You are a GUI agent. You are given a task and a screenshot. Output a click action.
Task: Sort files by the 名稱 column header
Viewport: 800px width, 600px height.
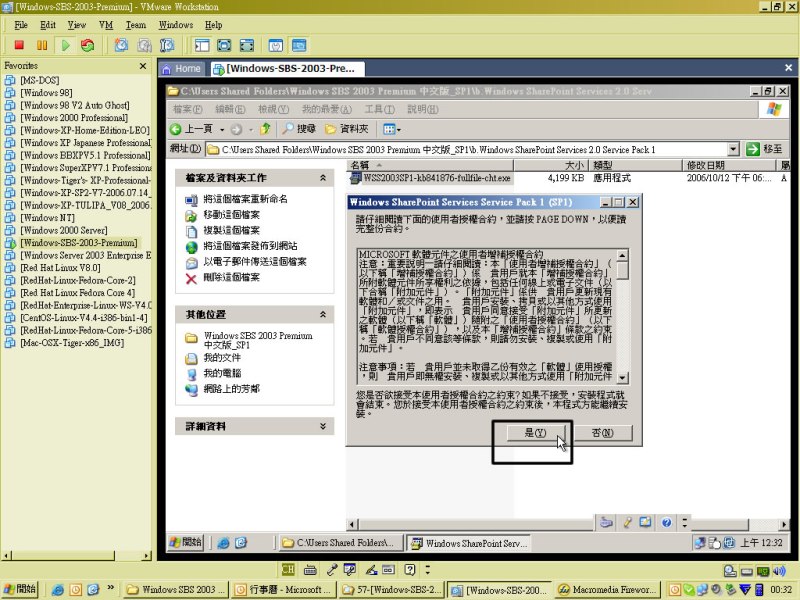coord(431,165)
